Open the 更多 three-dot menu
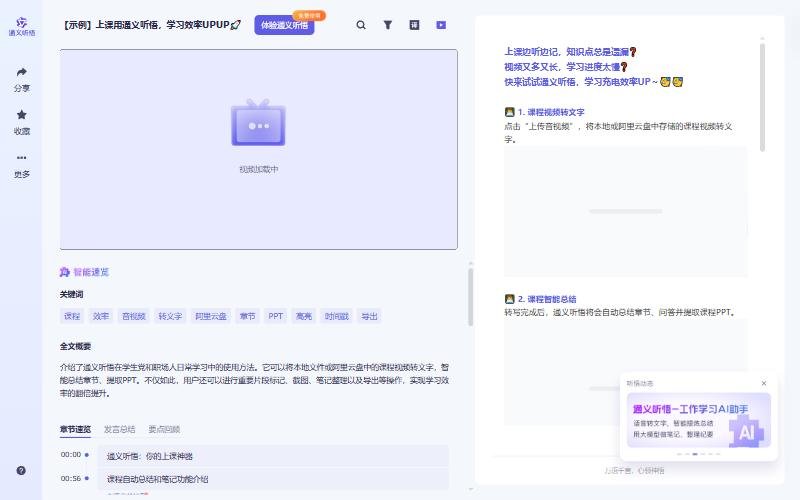Image resolution: width=800 pixels, height=500 pixels. [21, 158]
